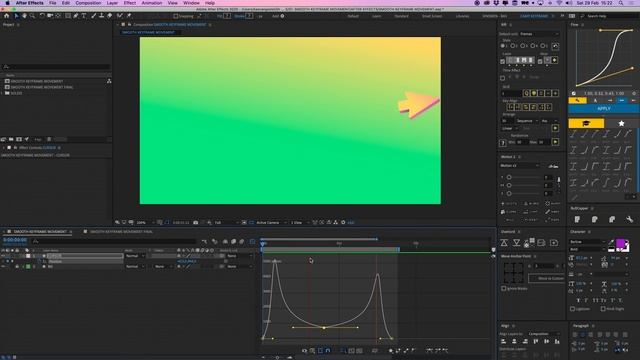This screenshot has width=640, height=360.
Task: Open the Default unit Frames dropdown
Action: [x=540, y=34]
